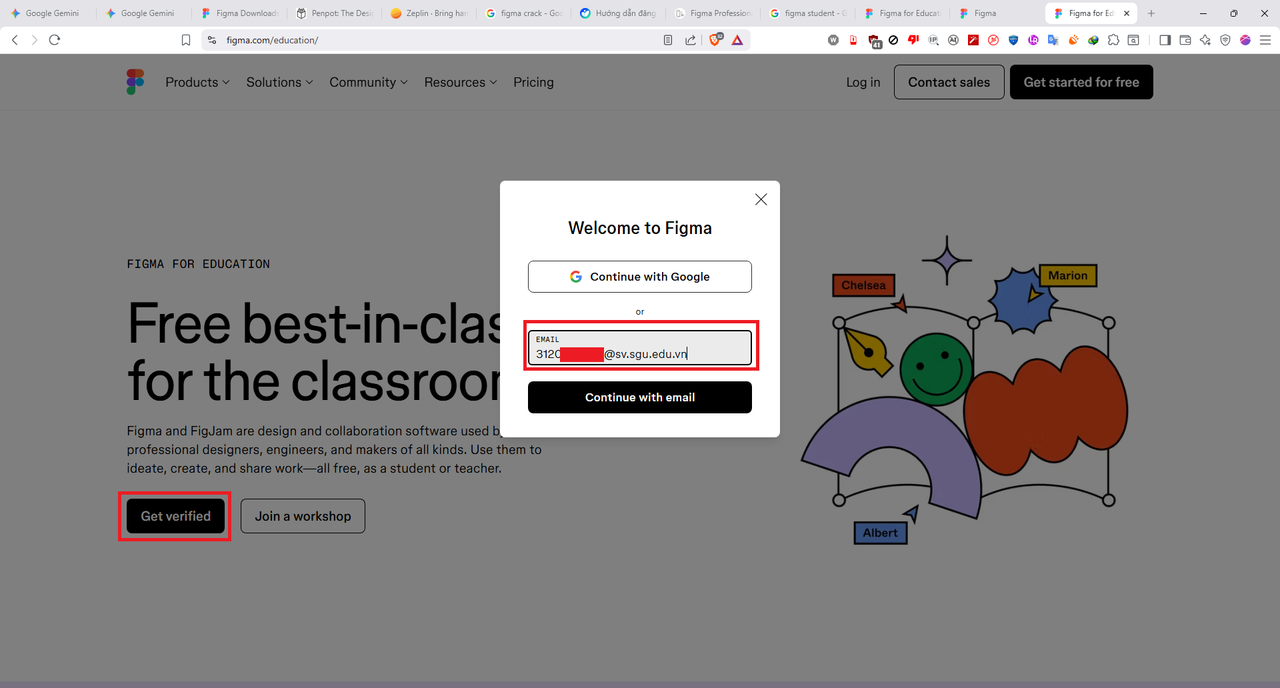Image resolution: width=1280 pixels, height=688 pixels.
Task: Click Continue with email button
Action: click(x=640, y=397)
